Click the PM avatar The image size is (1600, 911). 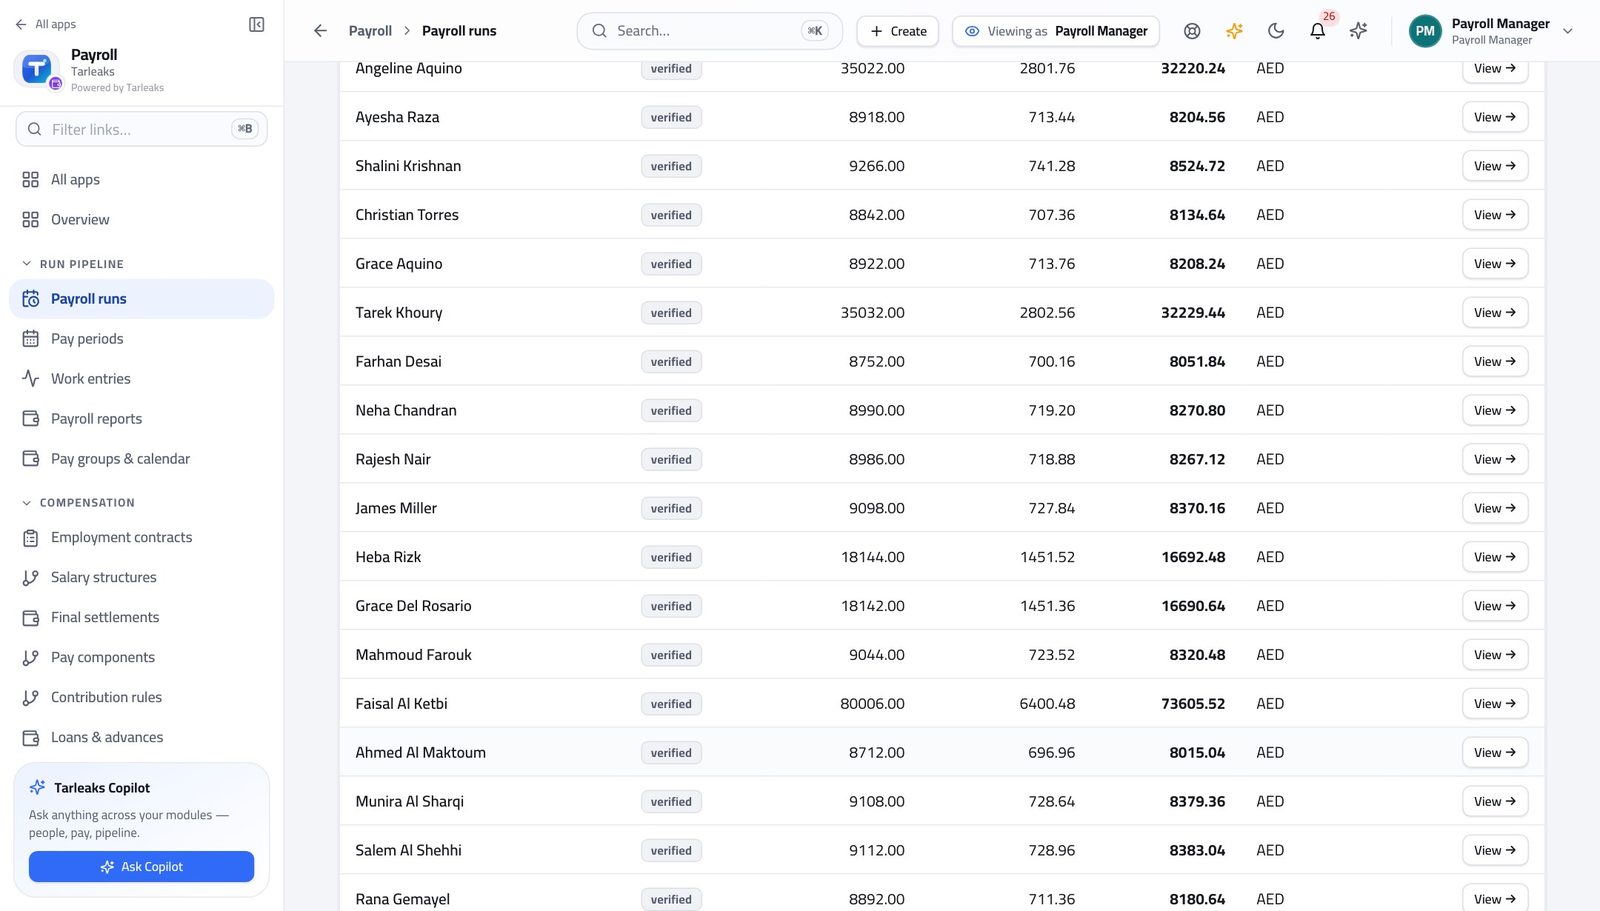(x=1425, y=31)
